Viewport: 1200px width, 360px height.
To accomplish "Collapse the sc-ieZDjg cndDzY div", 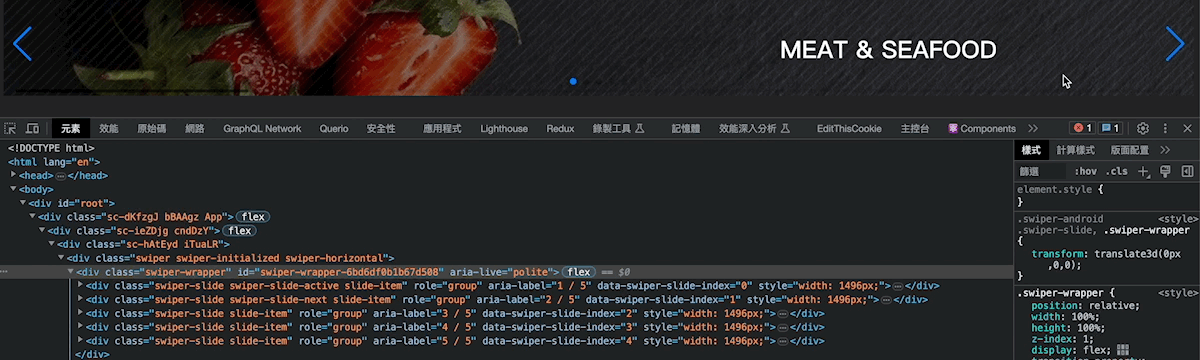I will 43,231.
